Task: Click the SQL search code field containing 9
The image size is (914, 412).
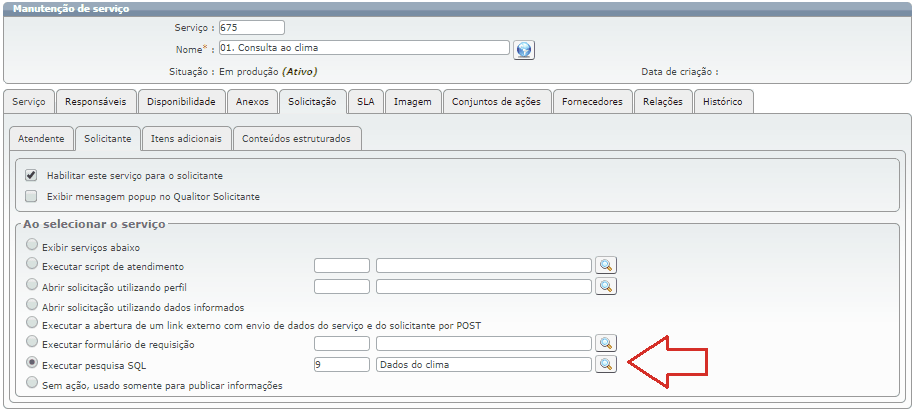Action: pyautogui.click(x=341, y=365)
